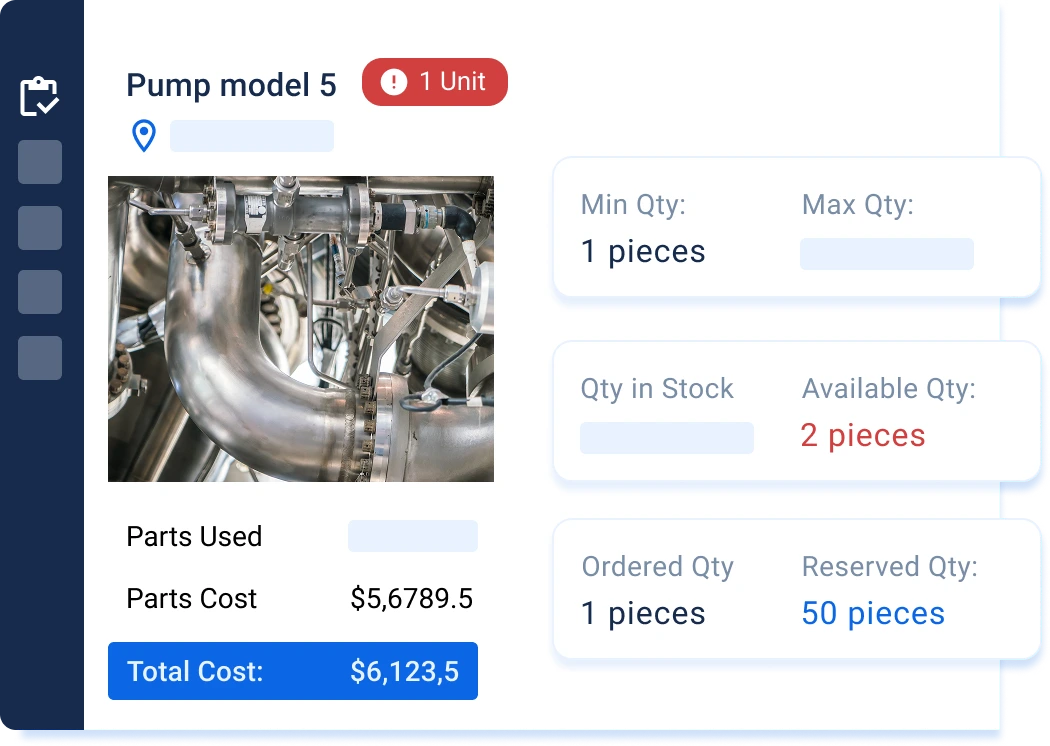Viewport: 1050px width, 746px height.
Task: Select the third square sidebar item
Action: [x=40, y=292]
